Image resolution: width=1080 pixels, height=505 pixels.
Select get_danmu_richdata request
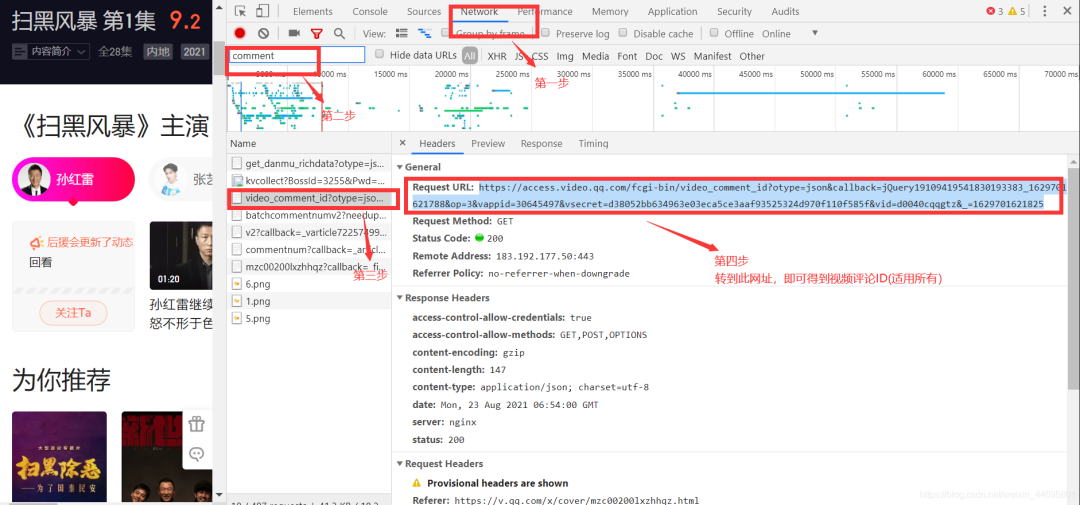[309, 163]
